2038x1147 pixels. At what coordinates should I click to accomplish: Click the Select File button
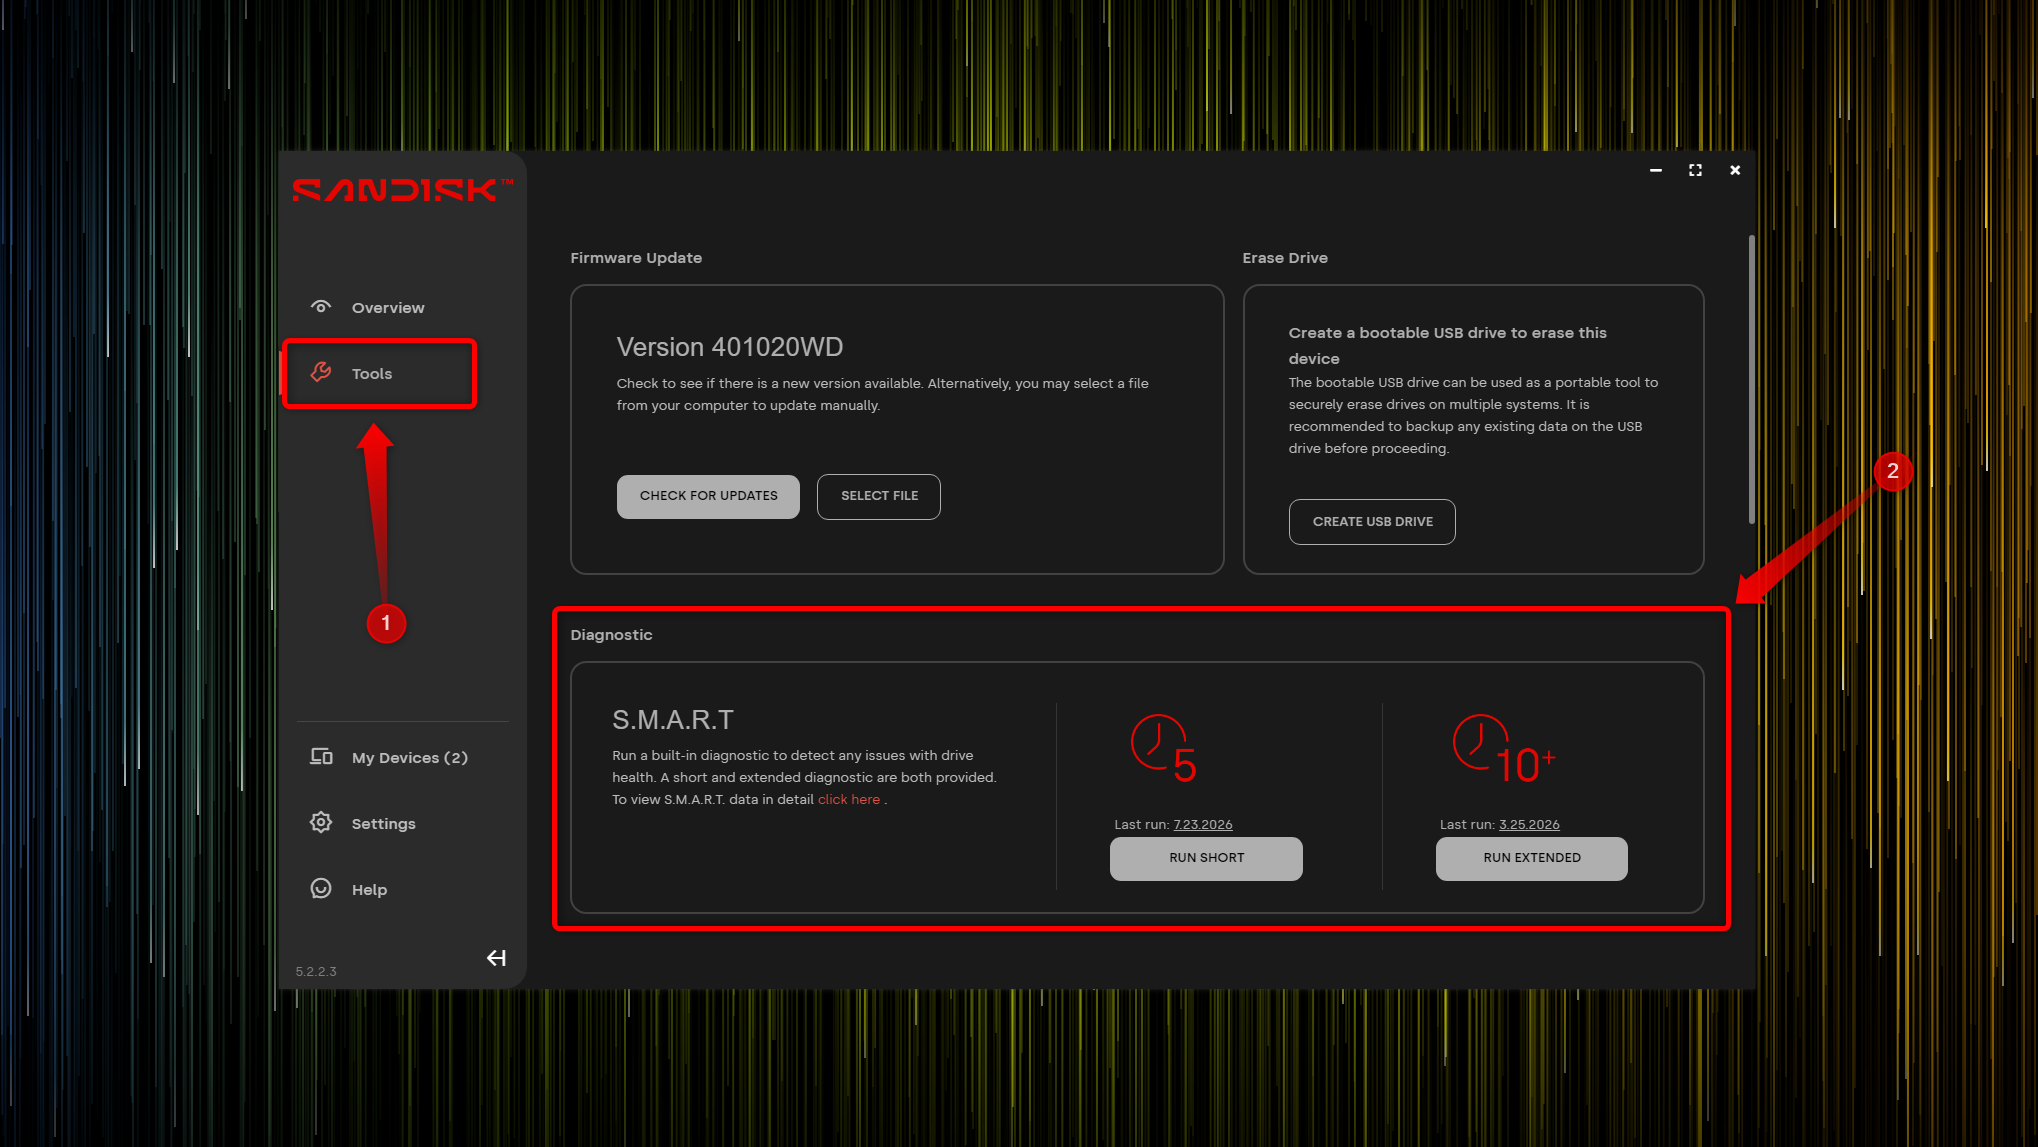(x=879, y=497)
